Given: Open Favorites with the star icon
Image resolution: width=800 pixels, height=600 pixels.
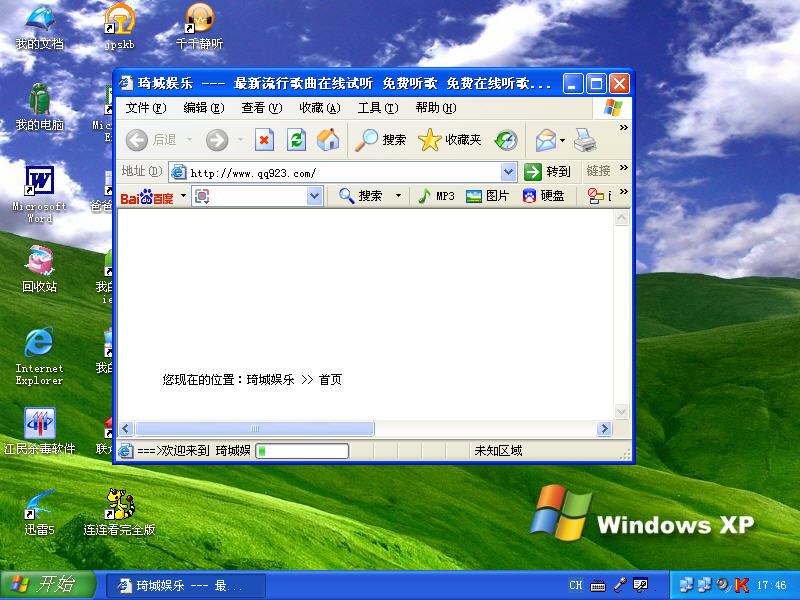Looking at the screenshot, I should [x=449, y=140].
